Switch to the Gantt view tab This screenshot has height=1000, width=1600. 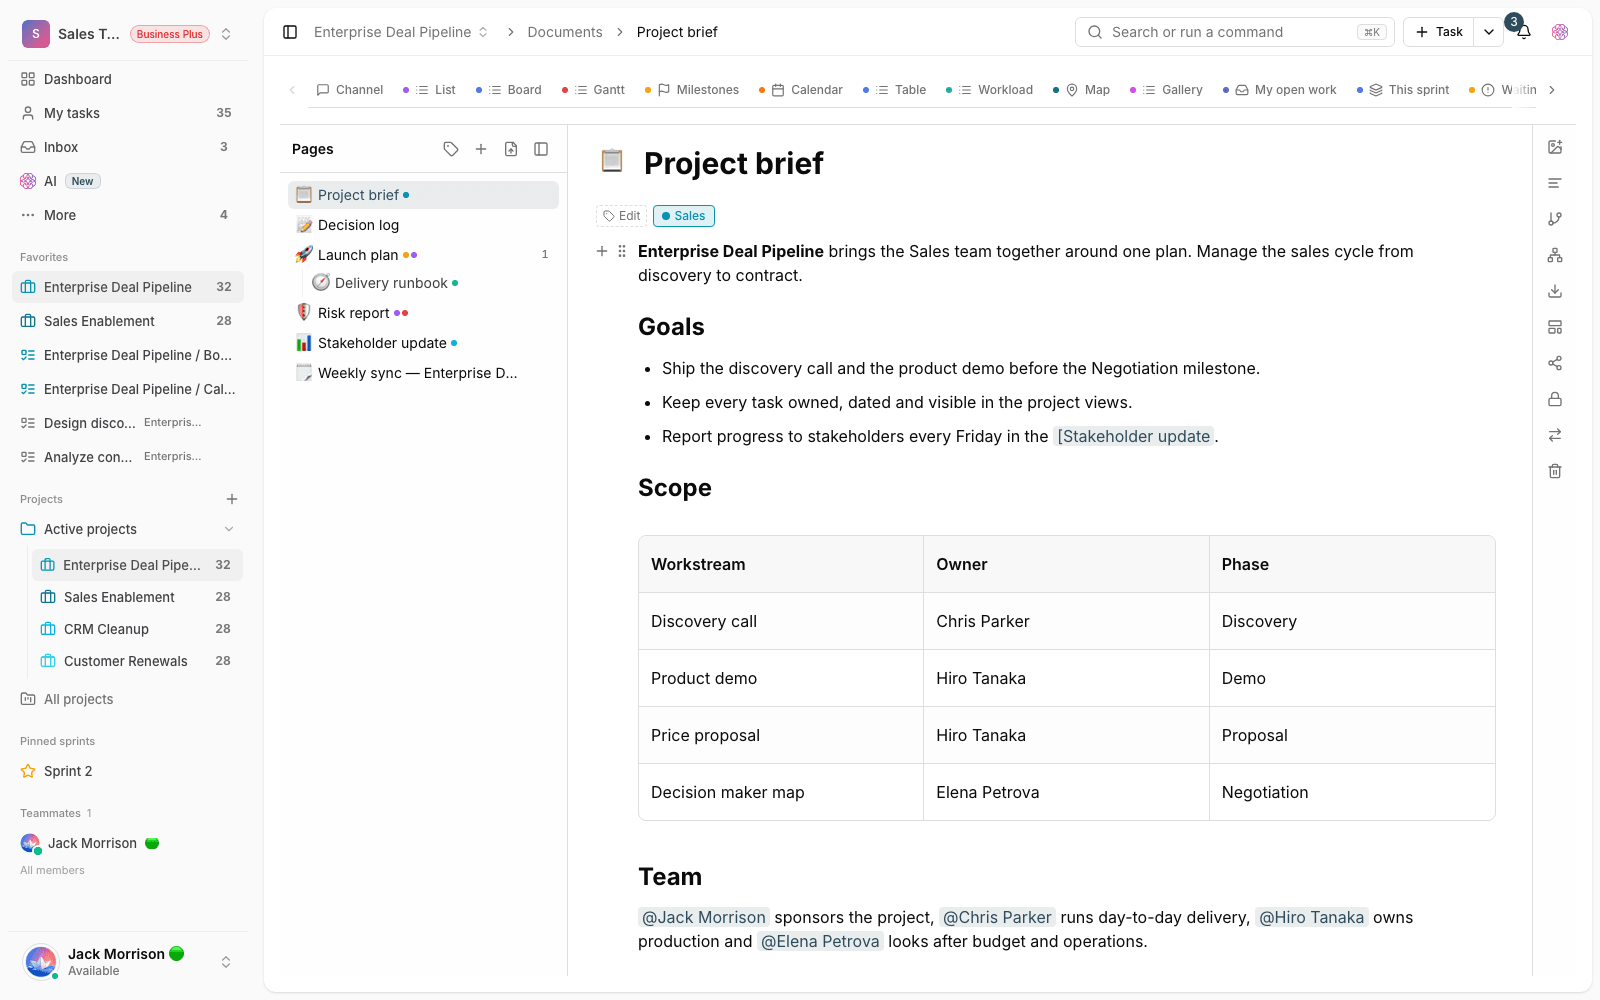tap(593, 90)
